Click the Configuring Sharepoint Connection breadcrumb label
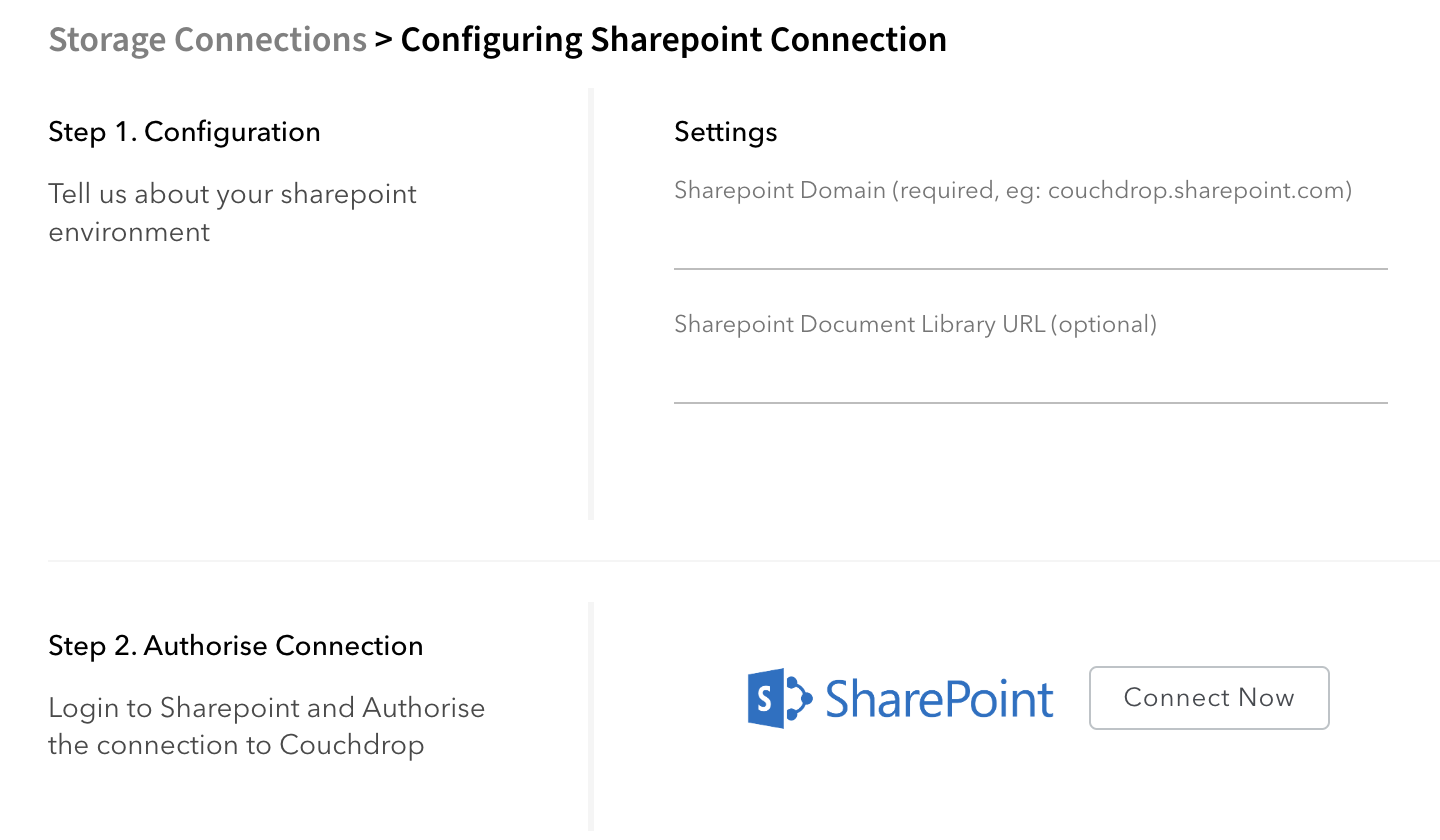The width and height of the screenshot is (1440, 840). tap(672, 39)
